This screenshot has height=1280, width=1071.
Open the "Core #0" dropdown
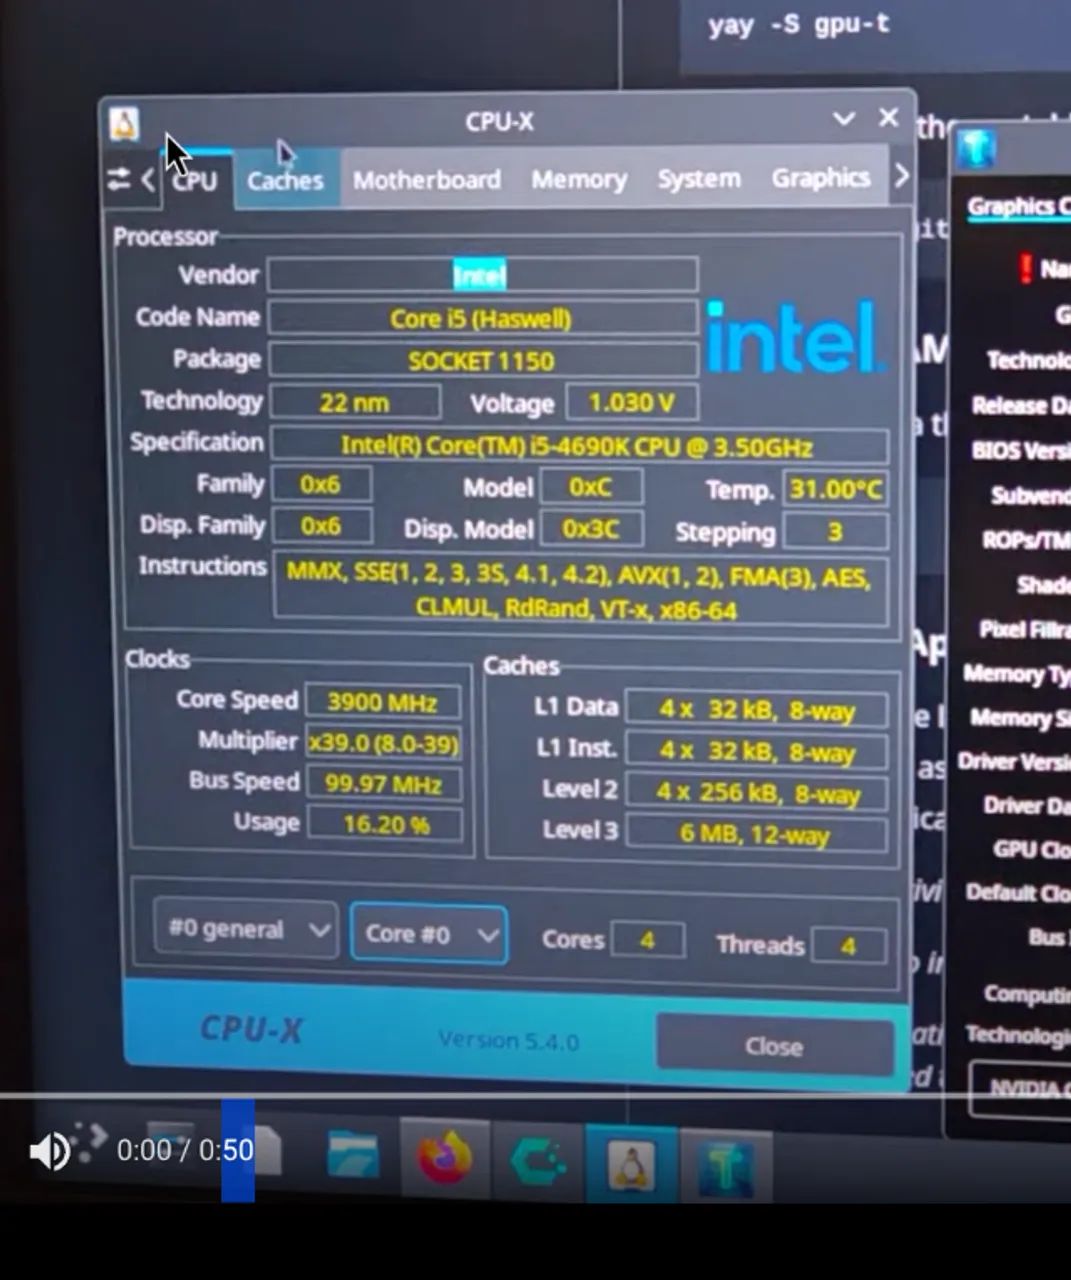coord(428,934)
